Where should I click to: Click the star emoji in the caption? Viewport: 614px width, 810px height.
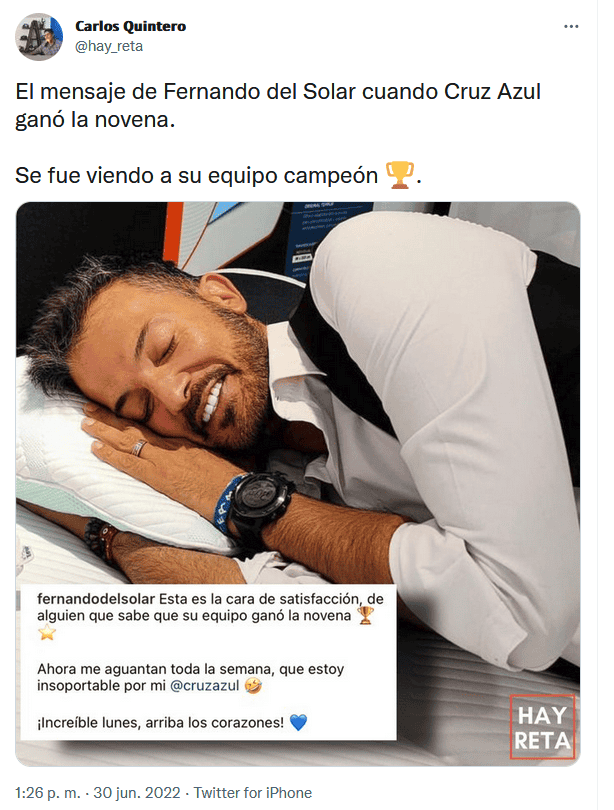pos(46,632)
